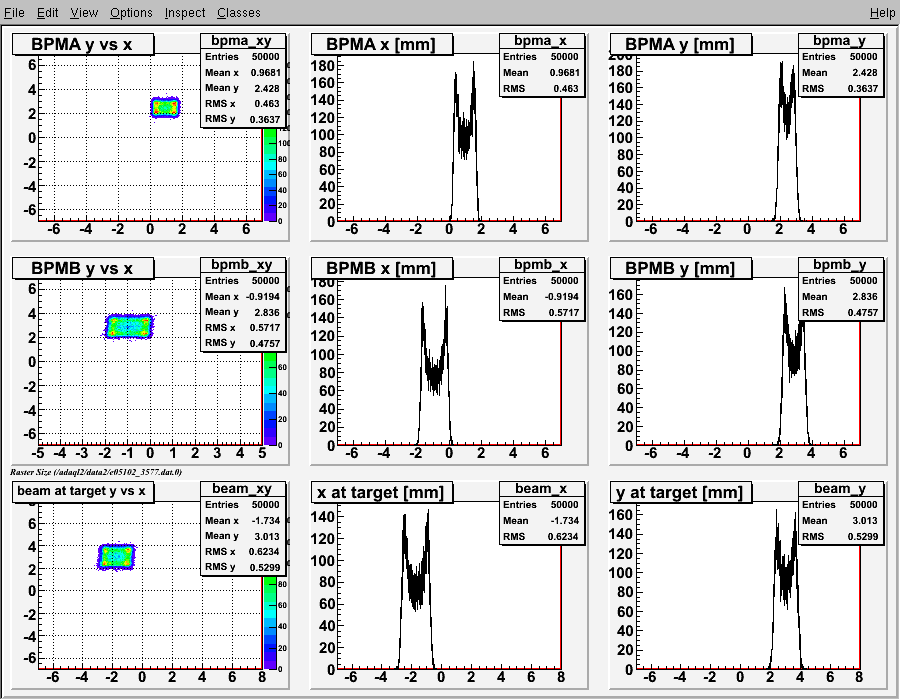Click the x-axis of BPMB y vs x plot

click(150, 449)
